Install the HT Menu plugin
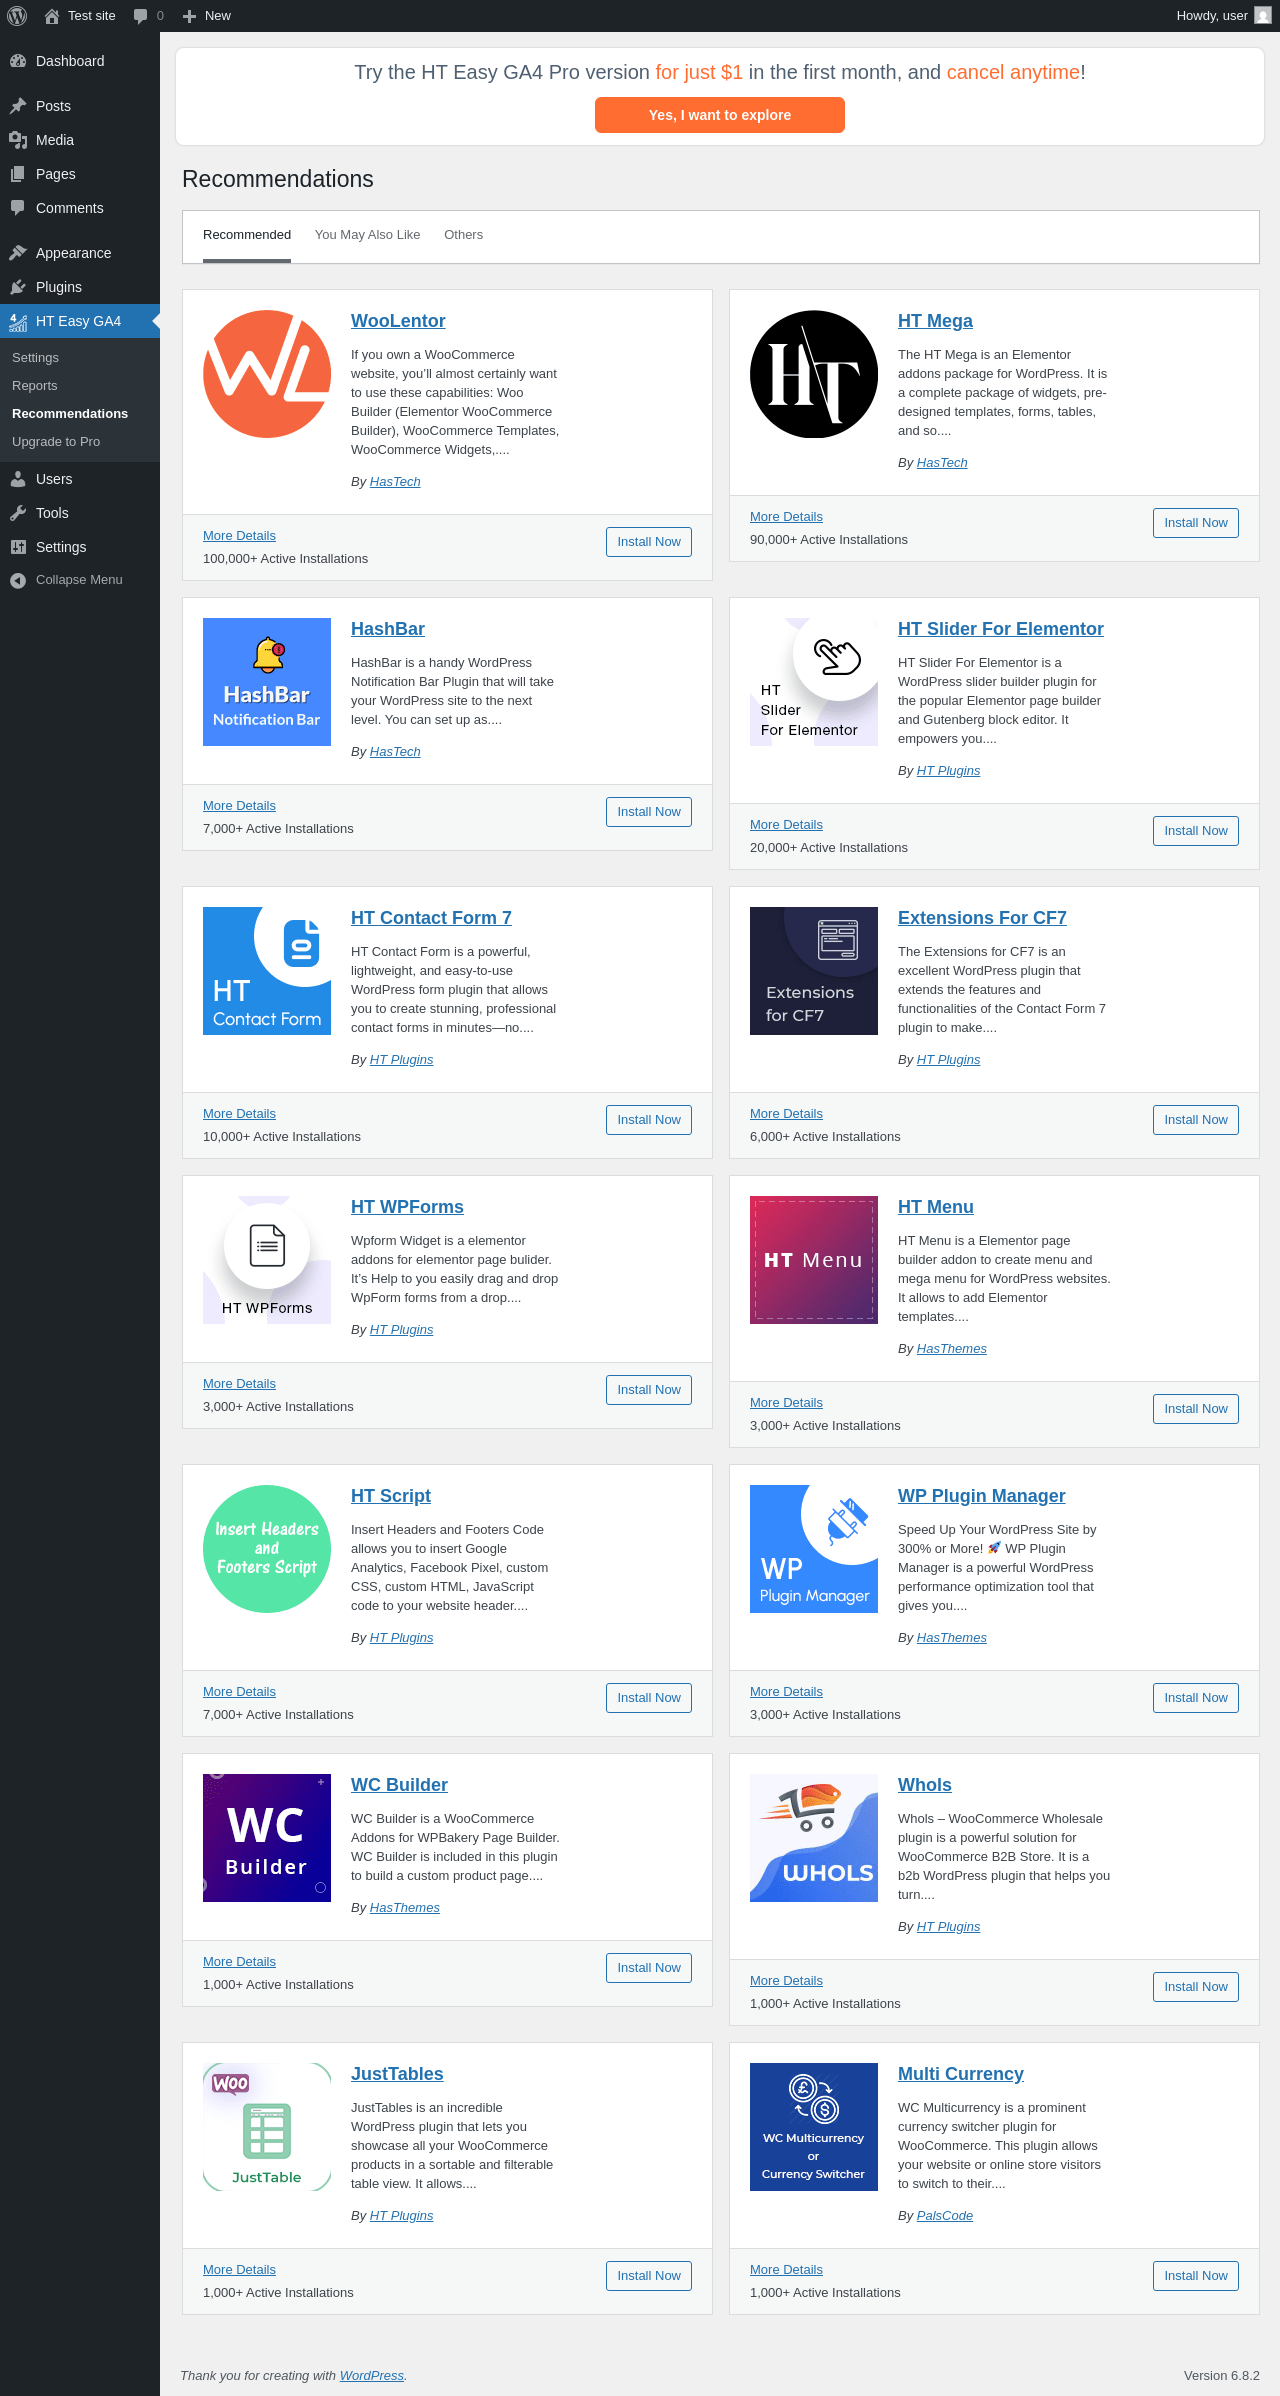This screenshot has height=2396, width=1280. 1196,1409
